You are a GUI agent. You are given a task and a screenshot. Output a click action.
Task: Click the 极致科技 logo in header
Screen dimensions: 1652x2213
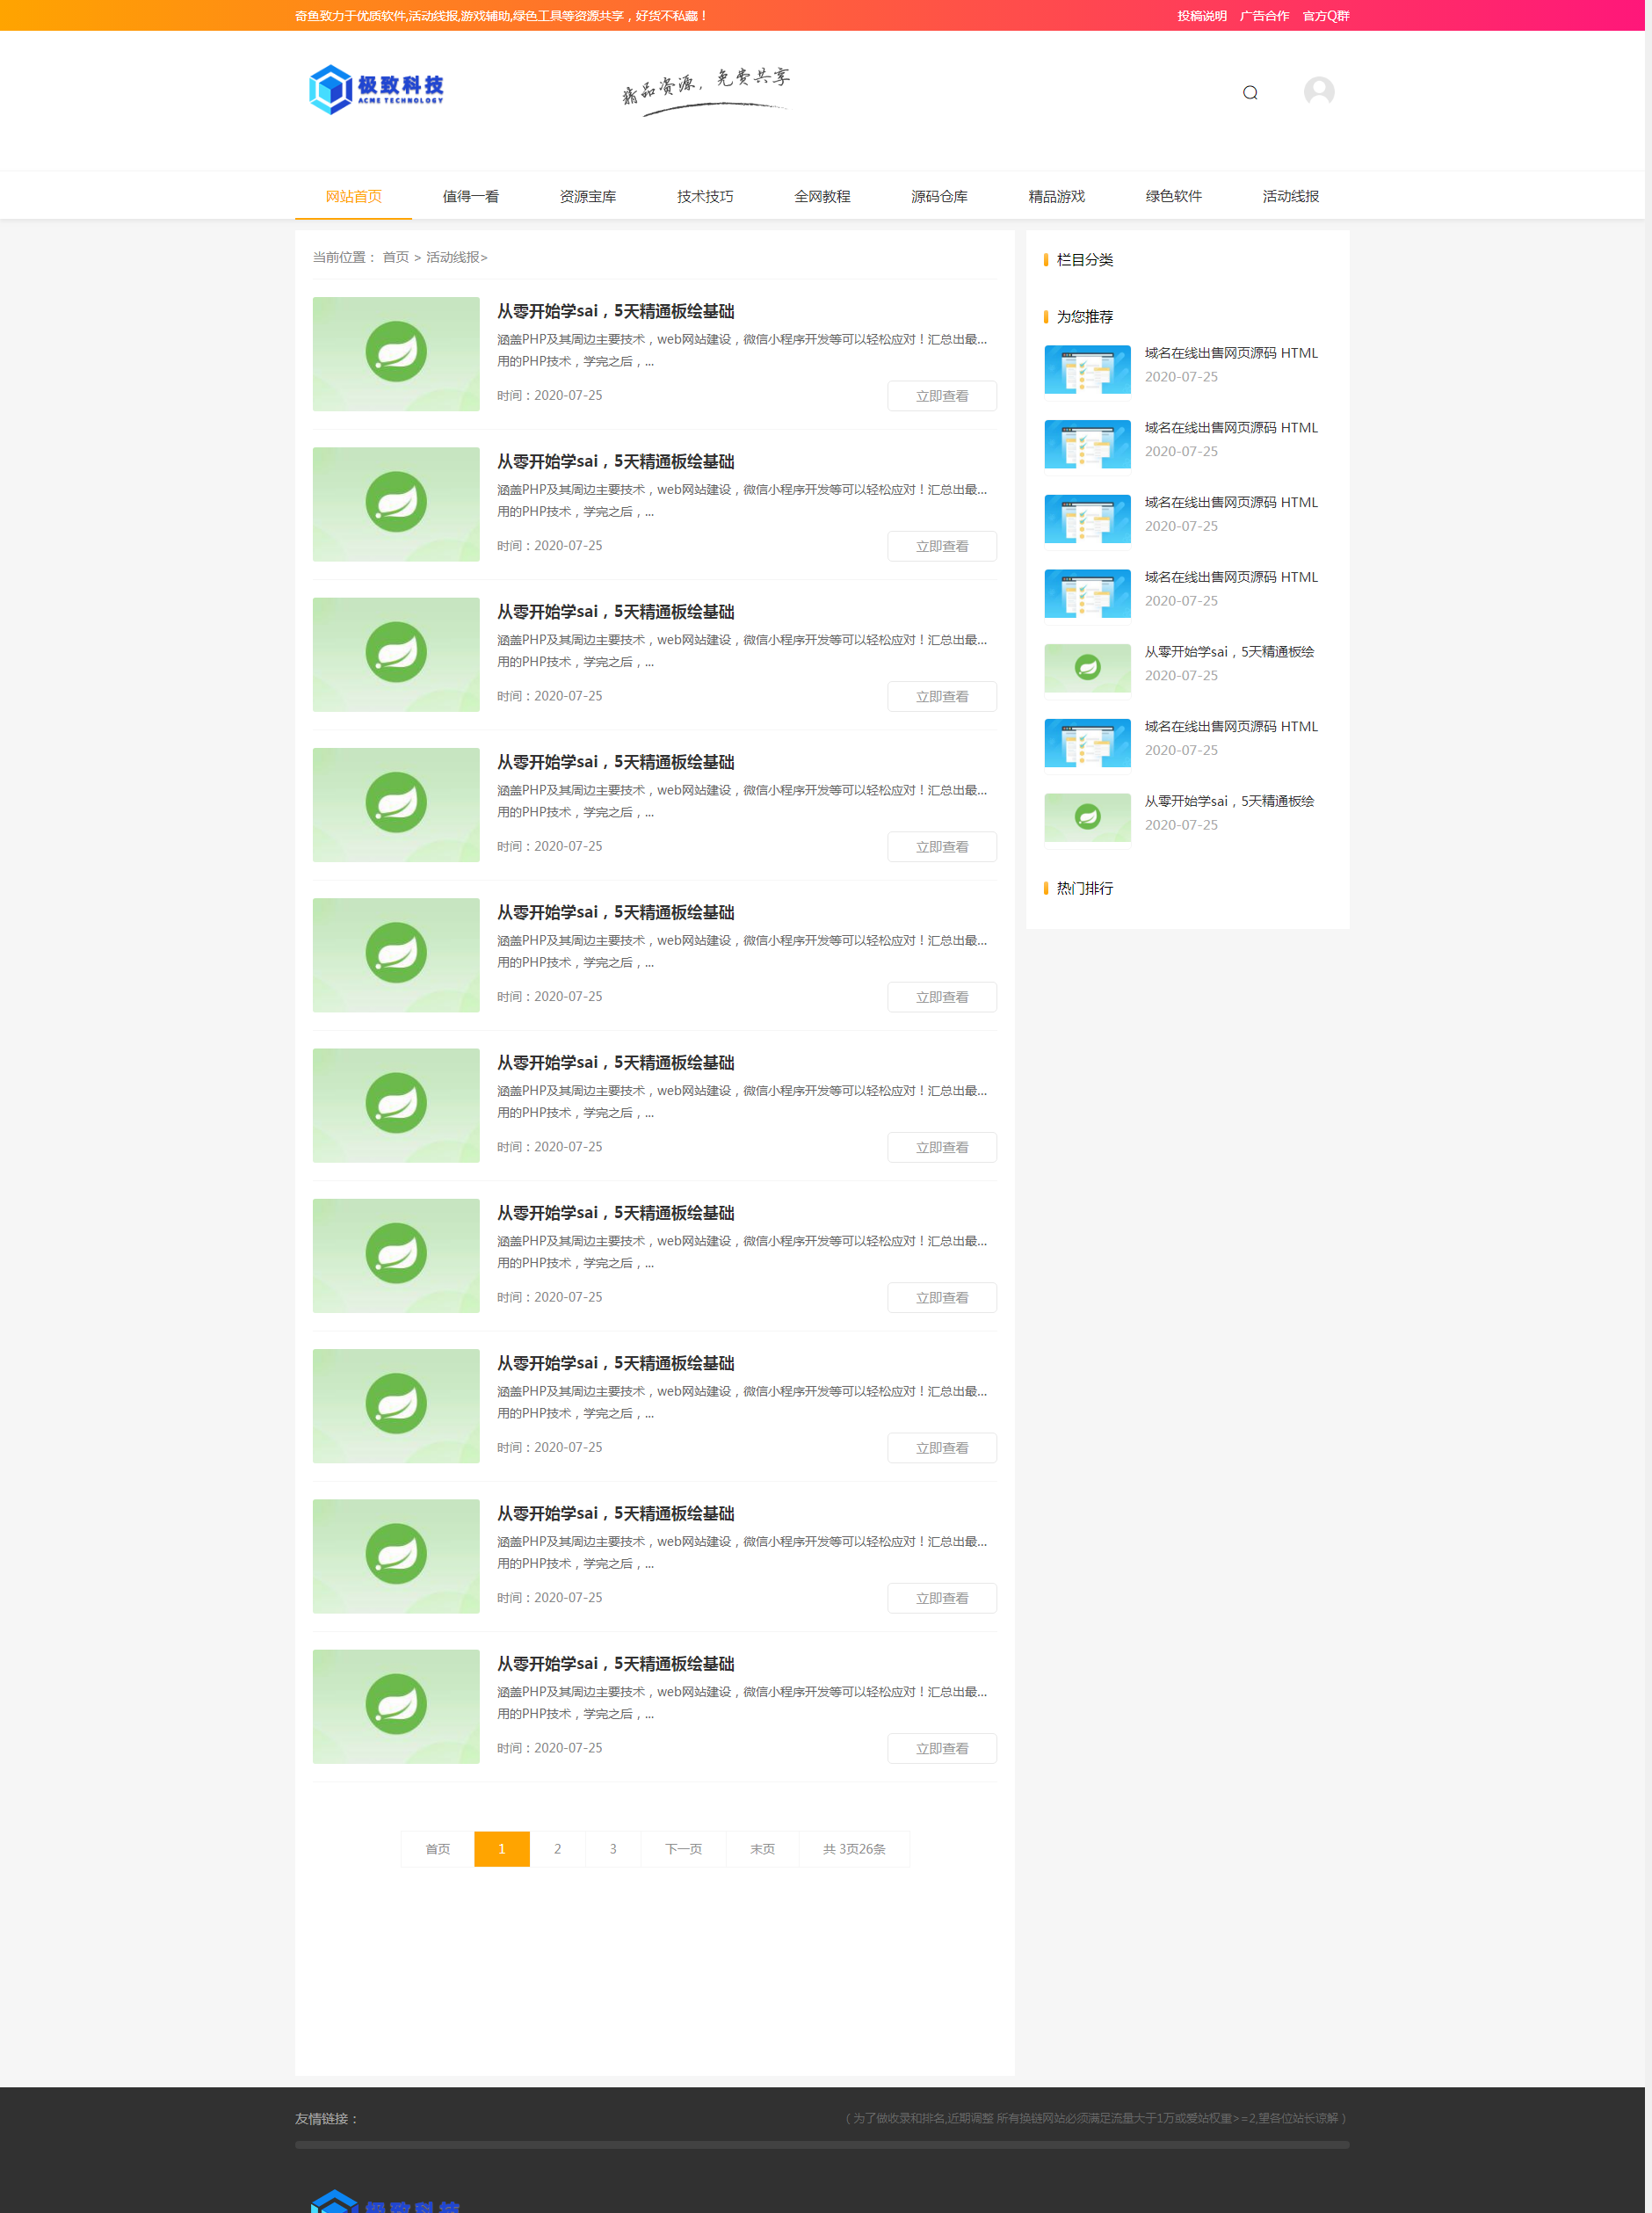[377, 90]
